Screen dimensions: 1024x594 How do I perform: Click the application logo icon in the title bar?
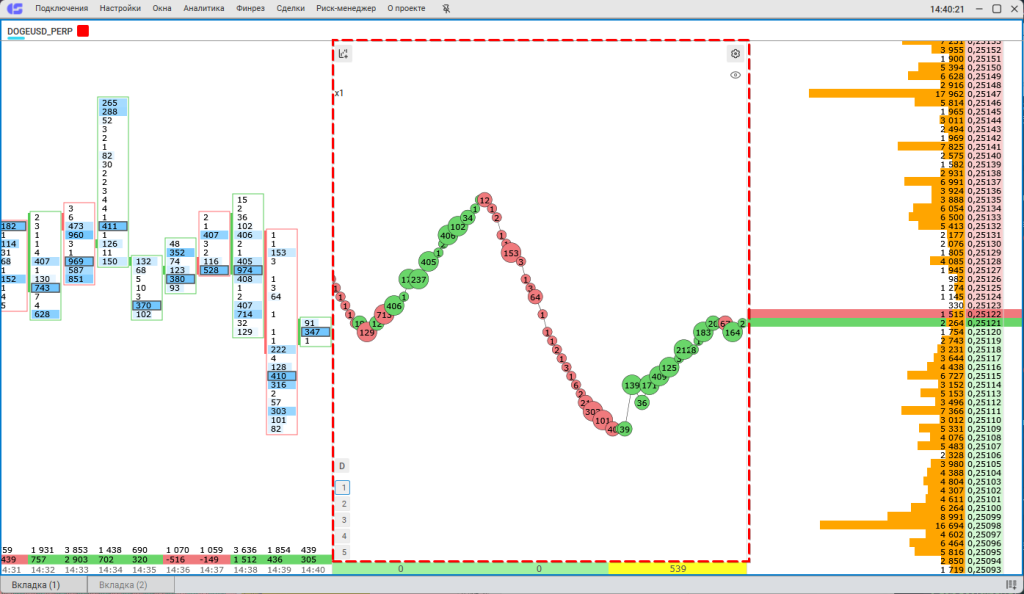click(x=14, y=8)
